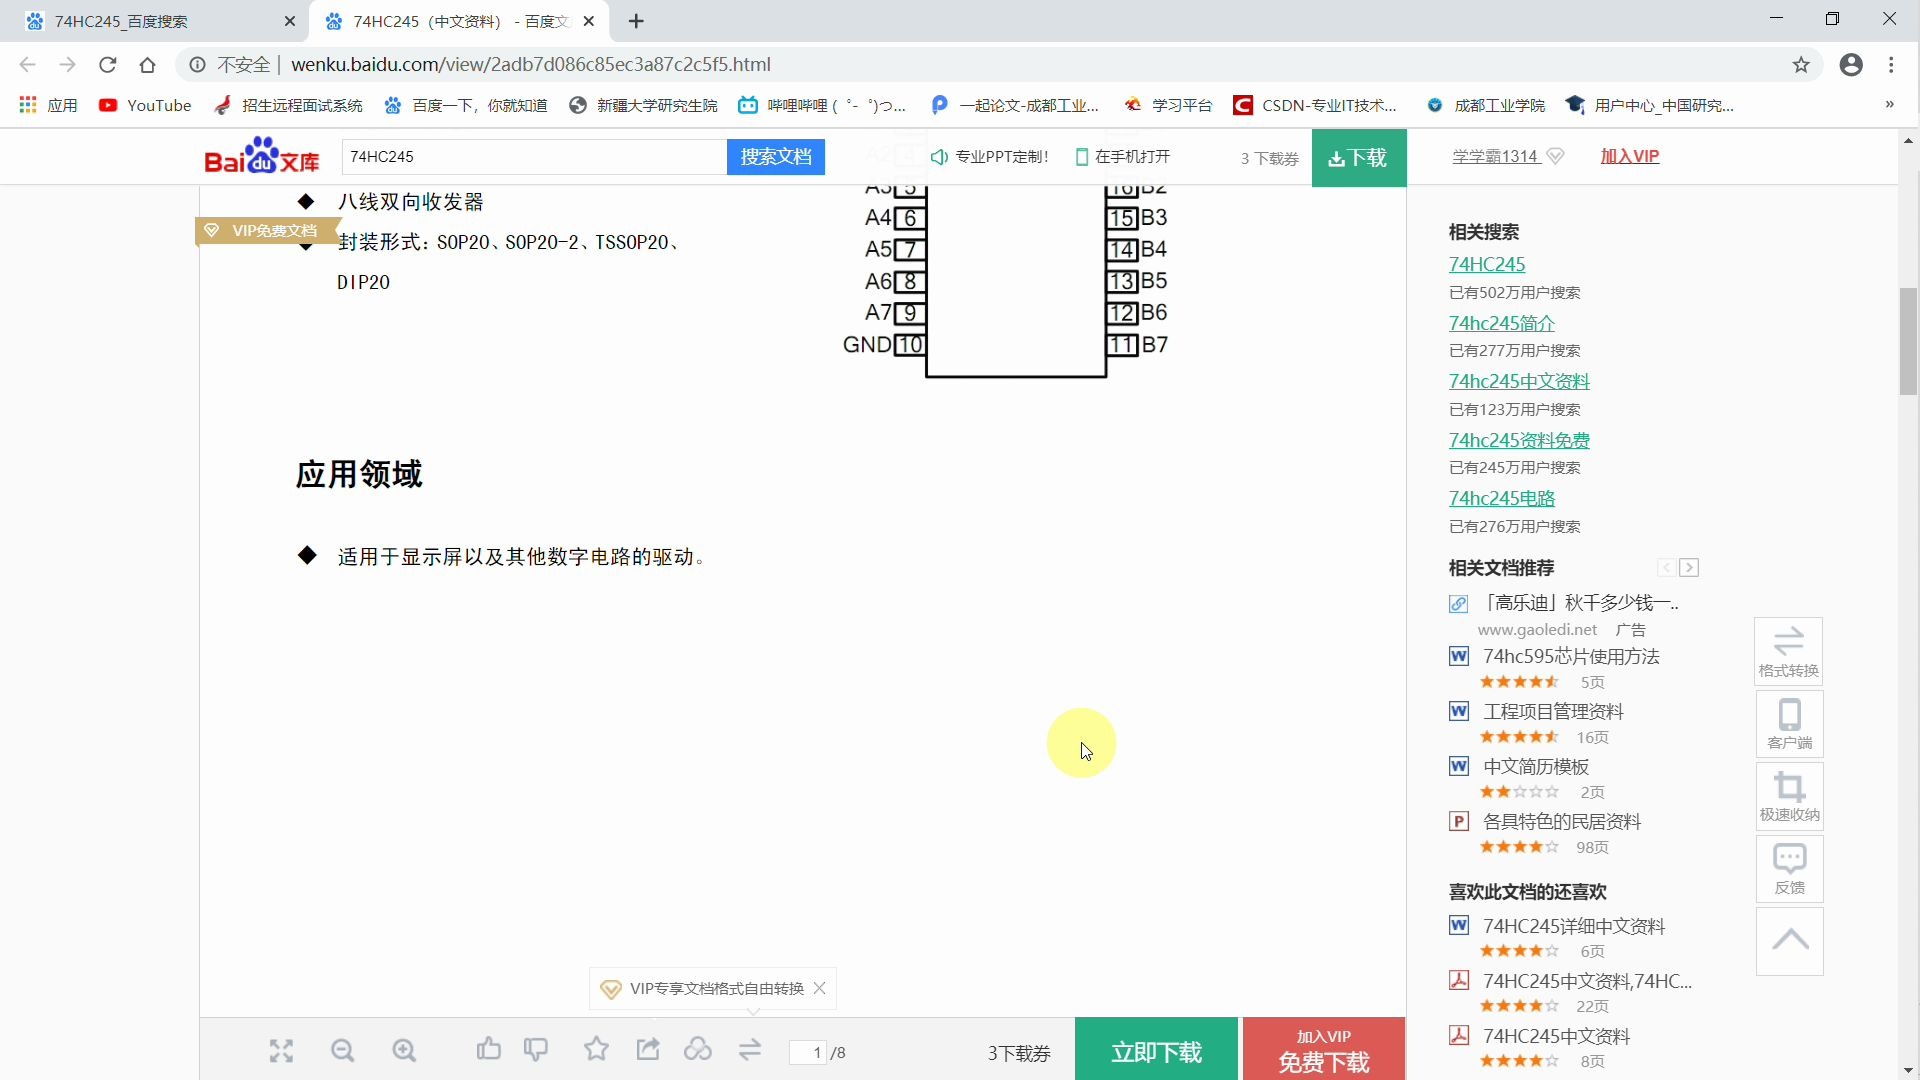The width and height of the screenshot is (1920, 1080).
Task: Click the address bar URL wenku.baidu.com
Action: (530, 65)
